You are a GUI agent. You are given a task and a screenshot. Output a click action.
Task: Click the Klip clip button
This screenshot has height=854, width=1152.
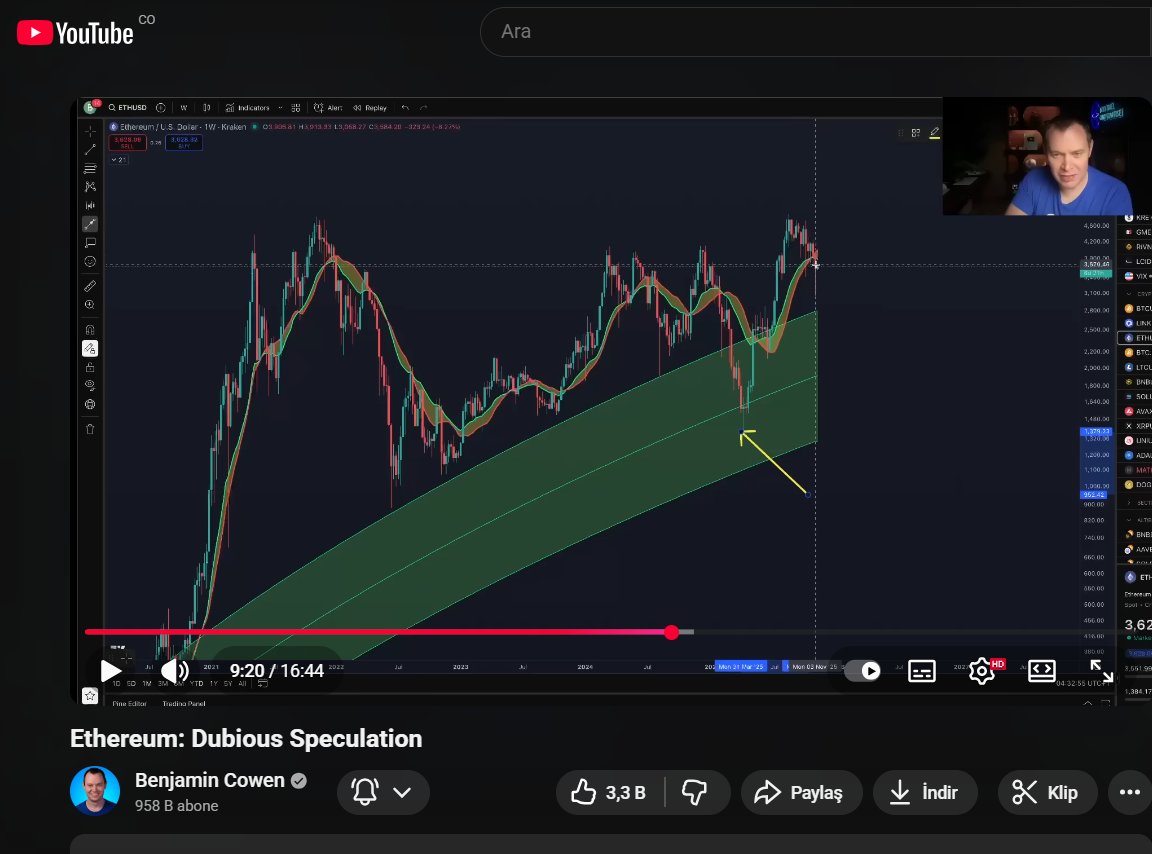(1046, 792)
